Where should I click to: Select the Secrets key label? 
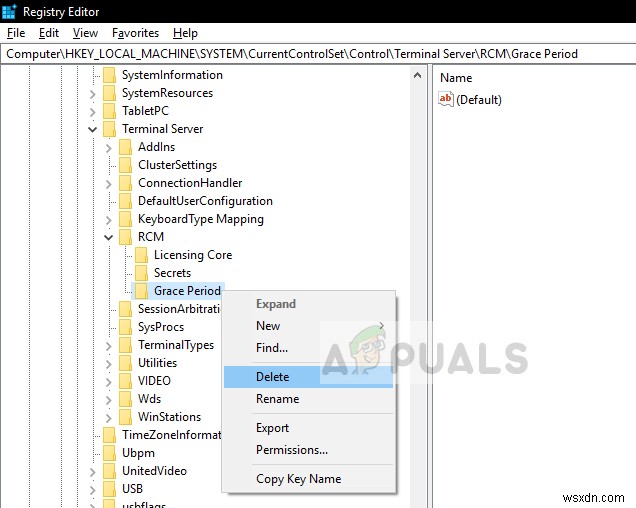(x=172, y=273)
